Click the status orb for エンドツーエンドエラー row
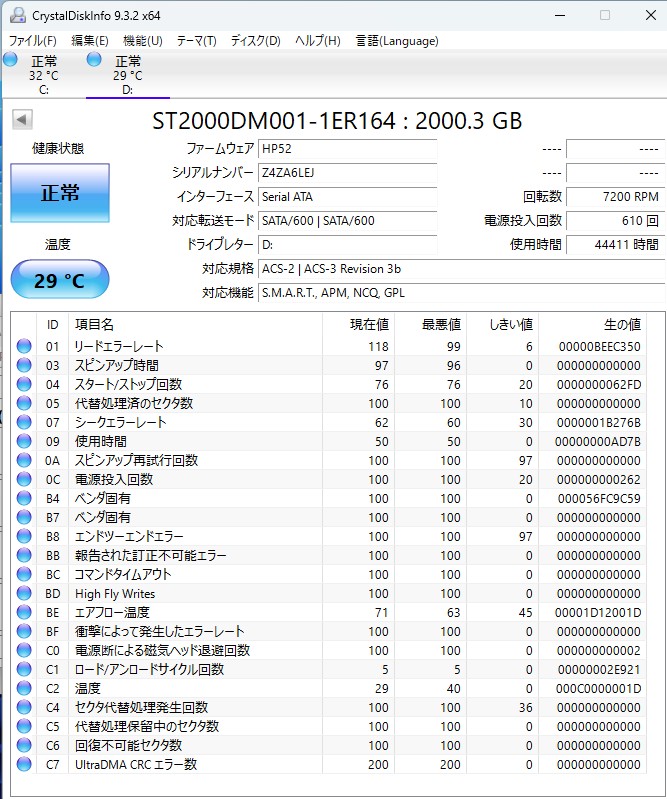The image size is (667, 799). (x=24, y=537)
